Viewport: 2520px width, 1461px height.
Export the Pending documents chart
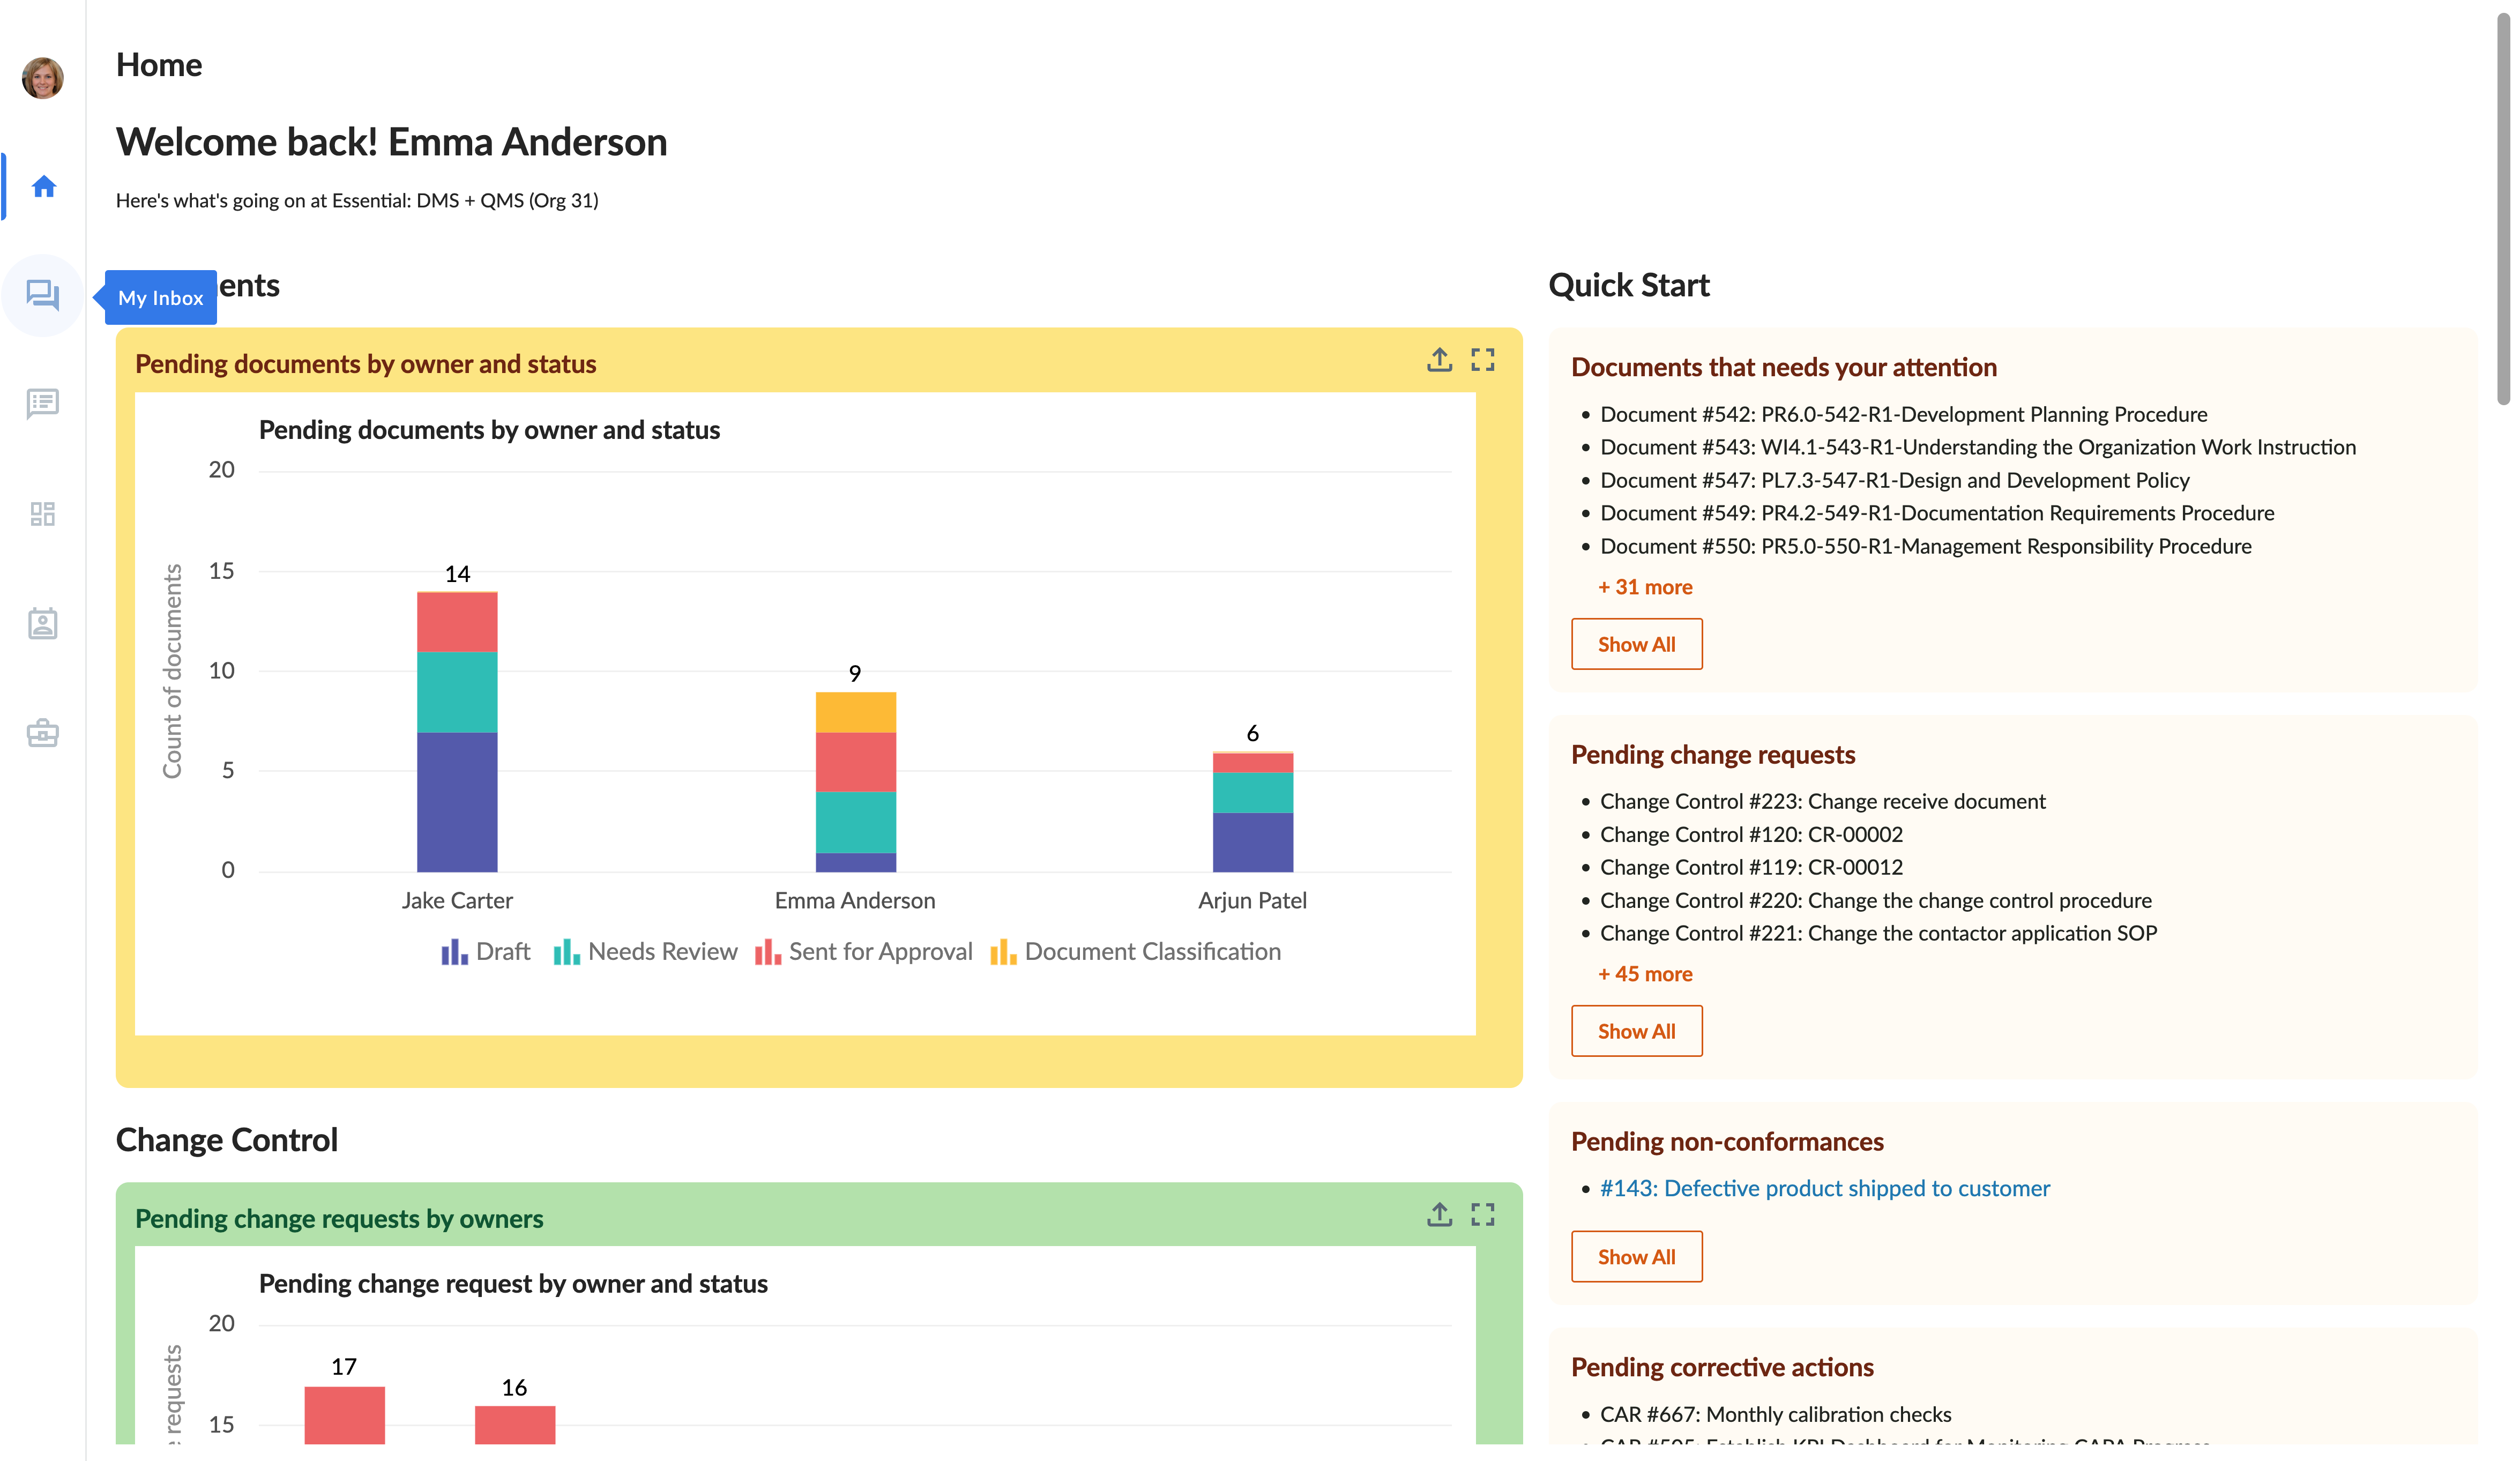point(1439,360)
